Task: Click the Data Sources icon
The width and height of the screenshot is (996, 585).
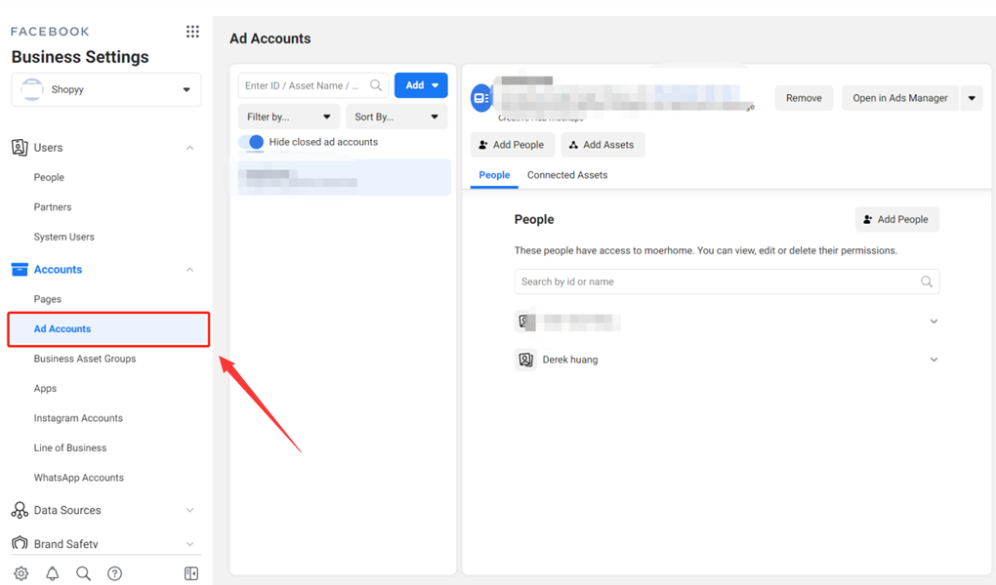Action: 20,510
